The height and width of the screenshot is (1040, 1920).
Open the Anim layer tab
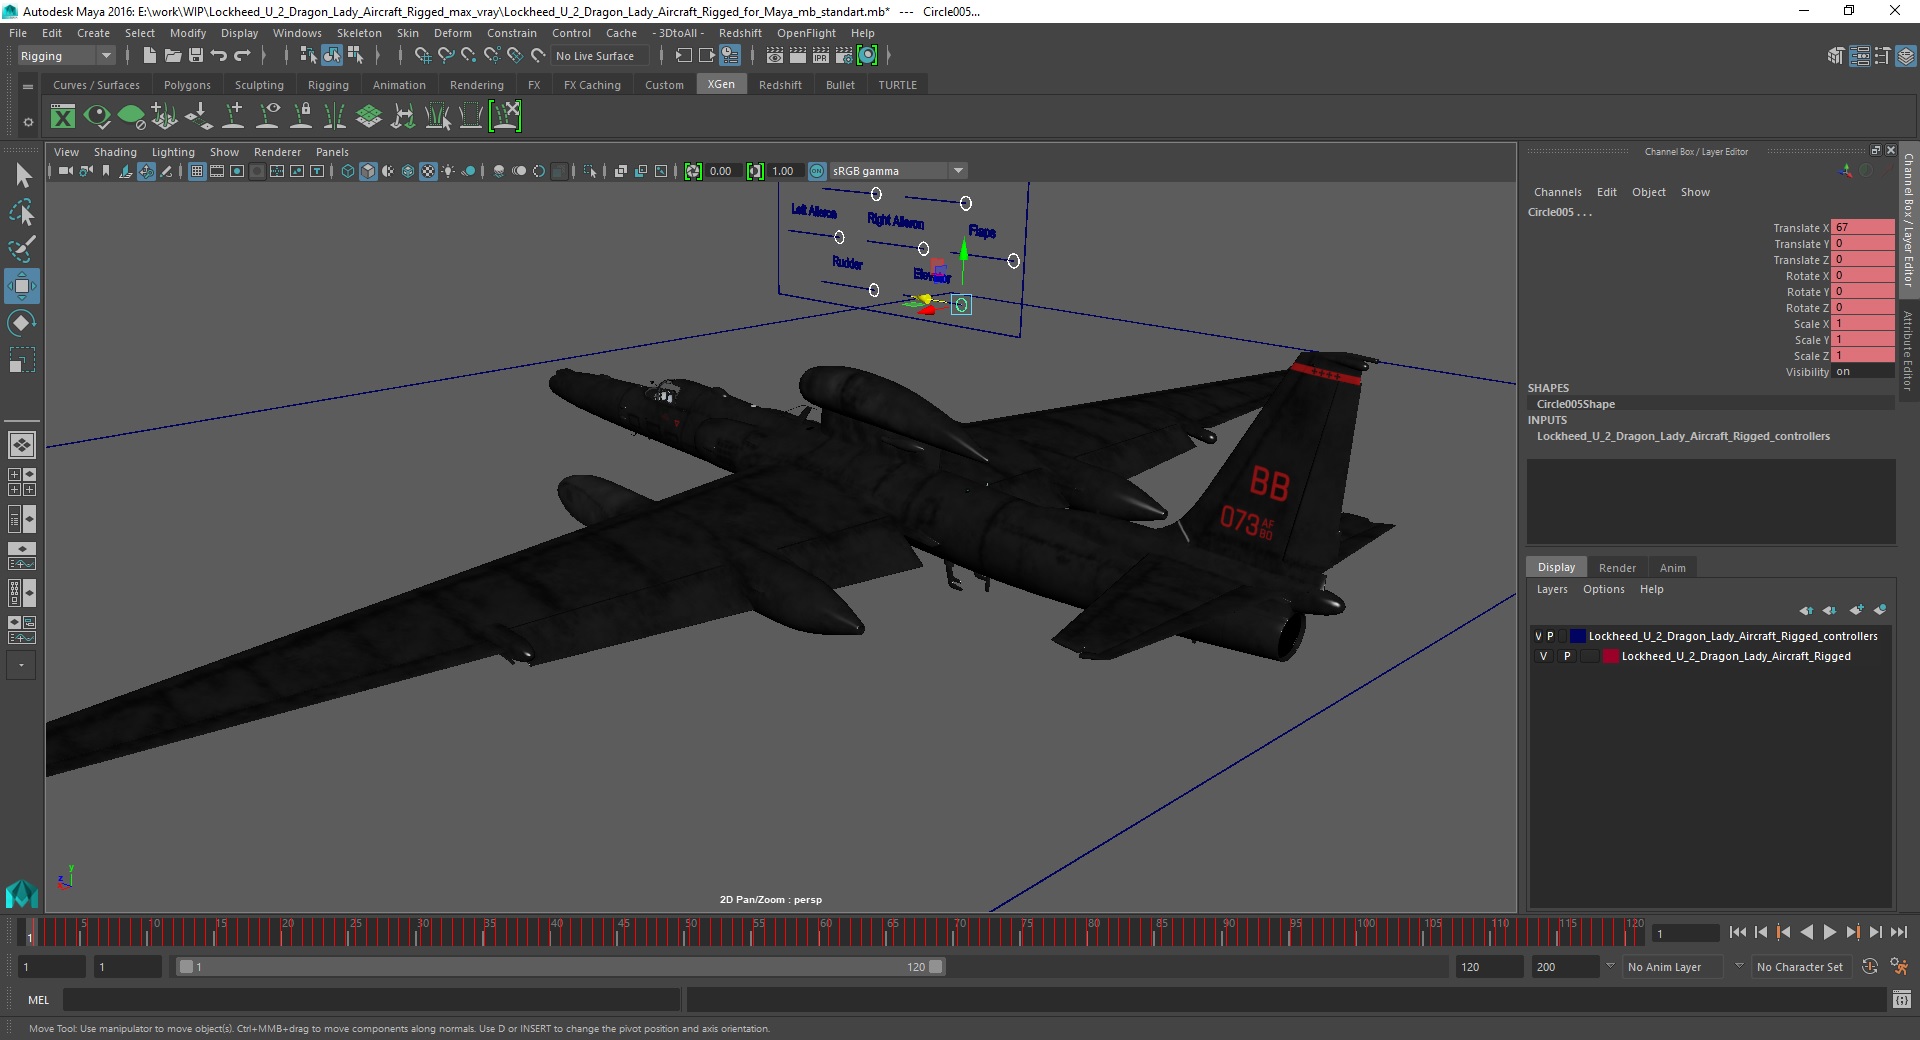1672,568
